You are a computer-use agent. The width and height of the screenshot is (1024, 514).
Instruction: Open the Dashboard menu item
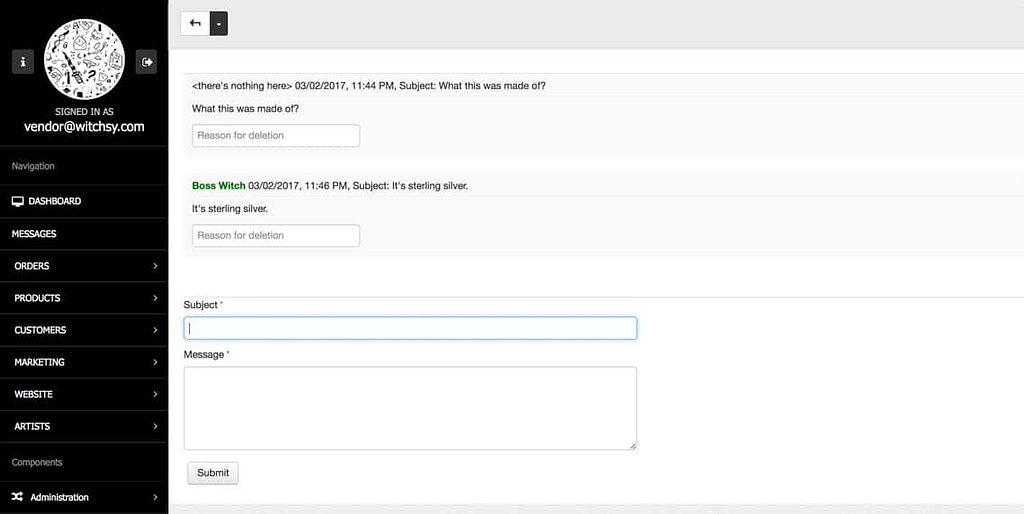(55, 201)
